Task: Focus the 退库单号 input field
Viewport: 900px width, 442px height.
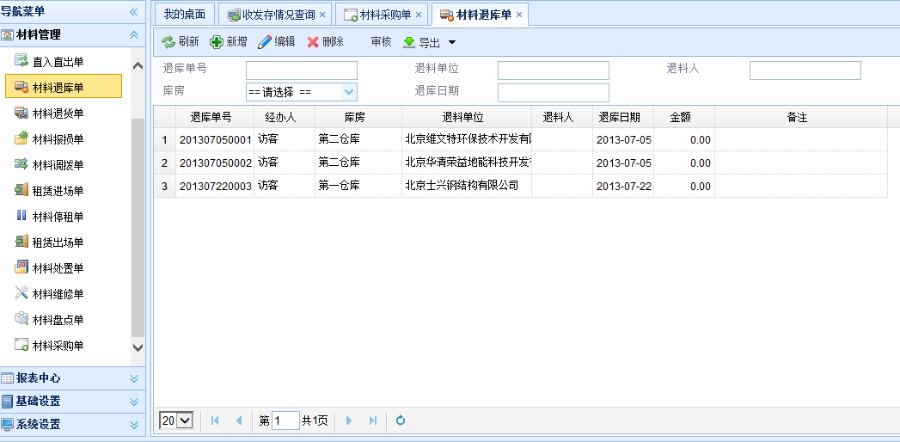Action: click(302, 71)
